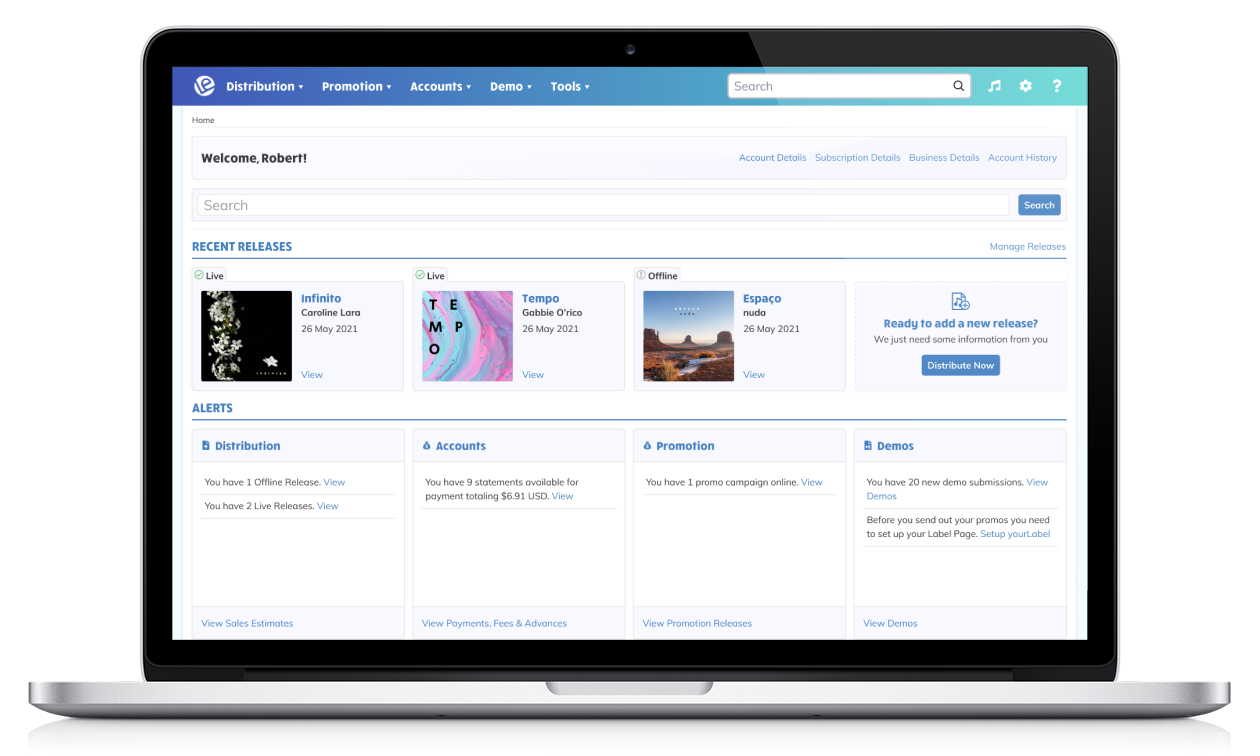Select Accounts in the navigation bar
Image resolution: width=1260 pixels, height=756 pixels.
pyautogui.click(x=440, y=86)
